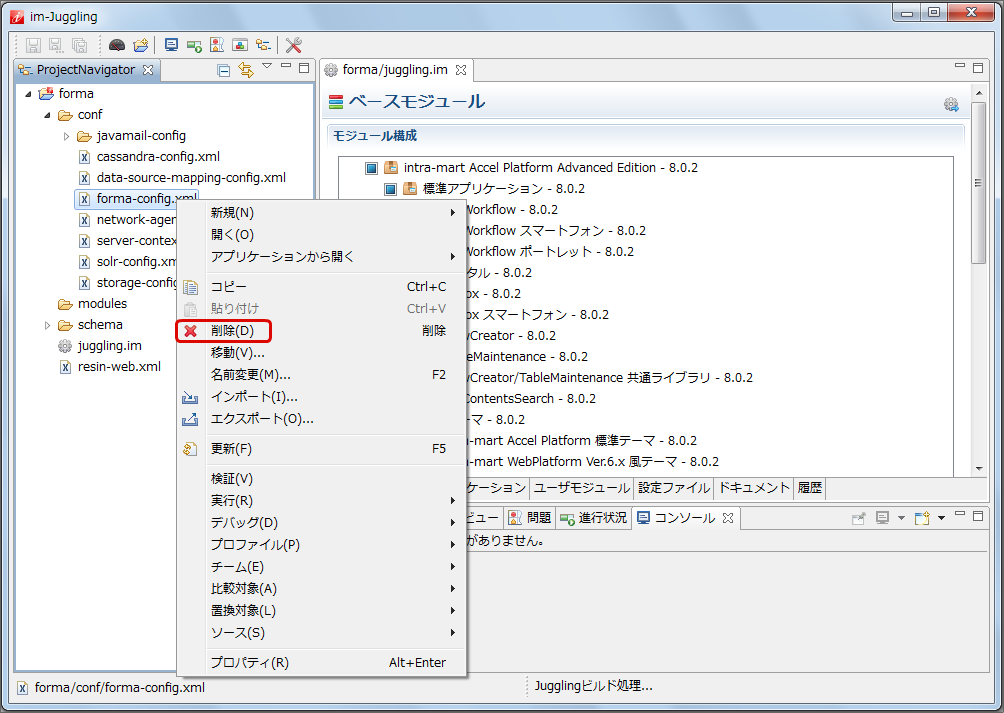Open アプリケーションから開く submenu

tap(321, 257)
